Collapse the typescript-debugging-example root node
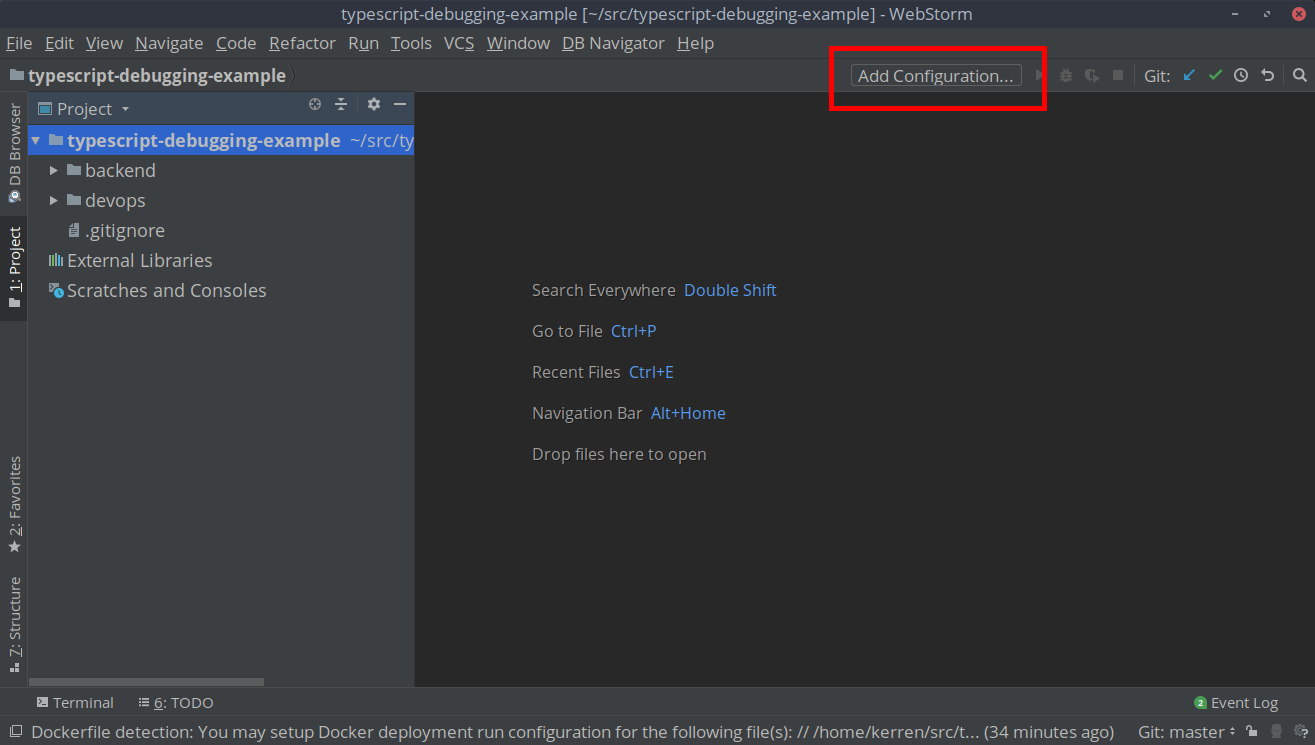The width and height of the screenshot is (1315, 745). tap(36, 141)
